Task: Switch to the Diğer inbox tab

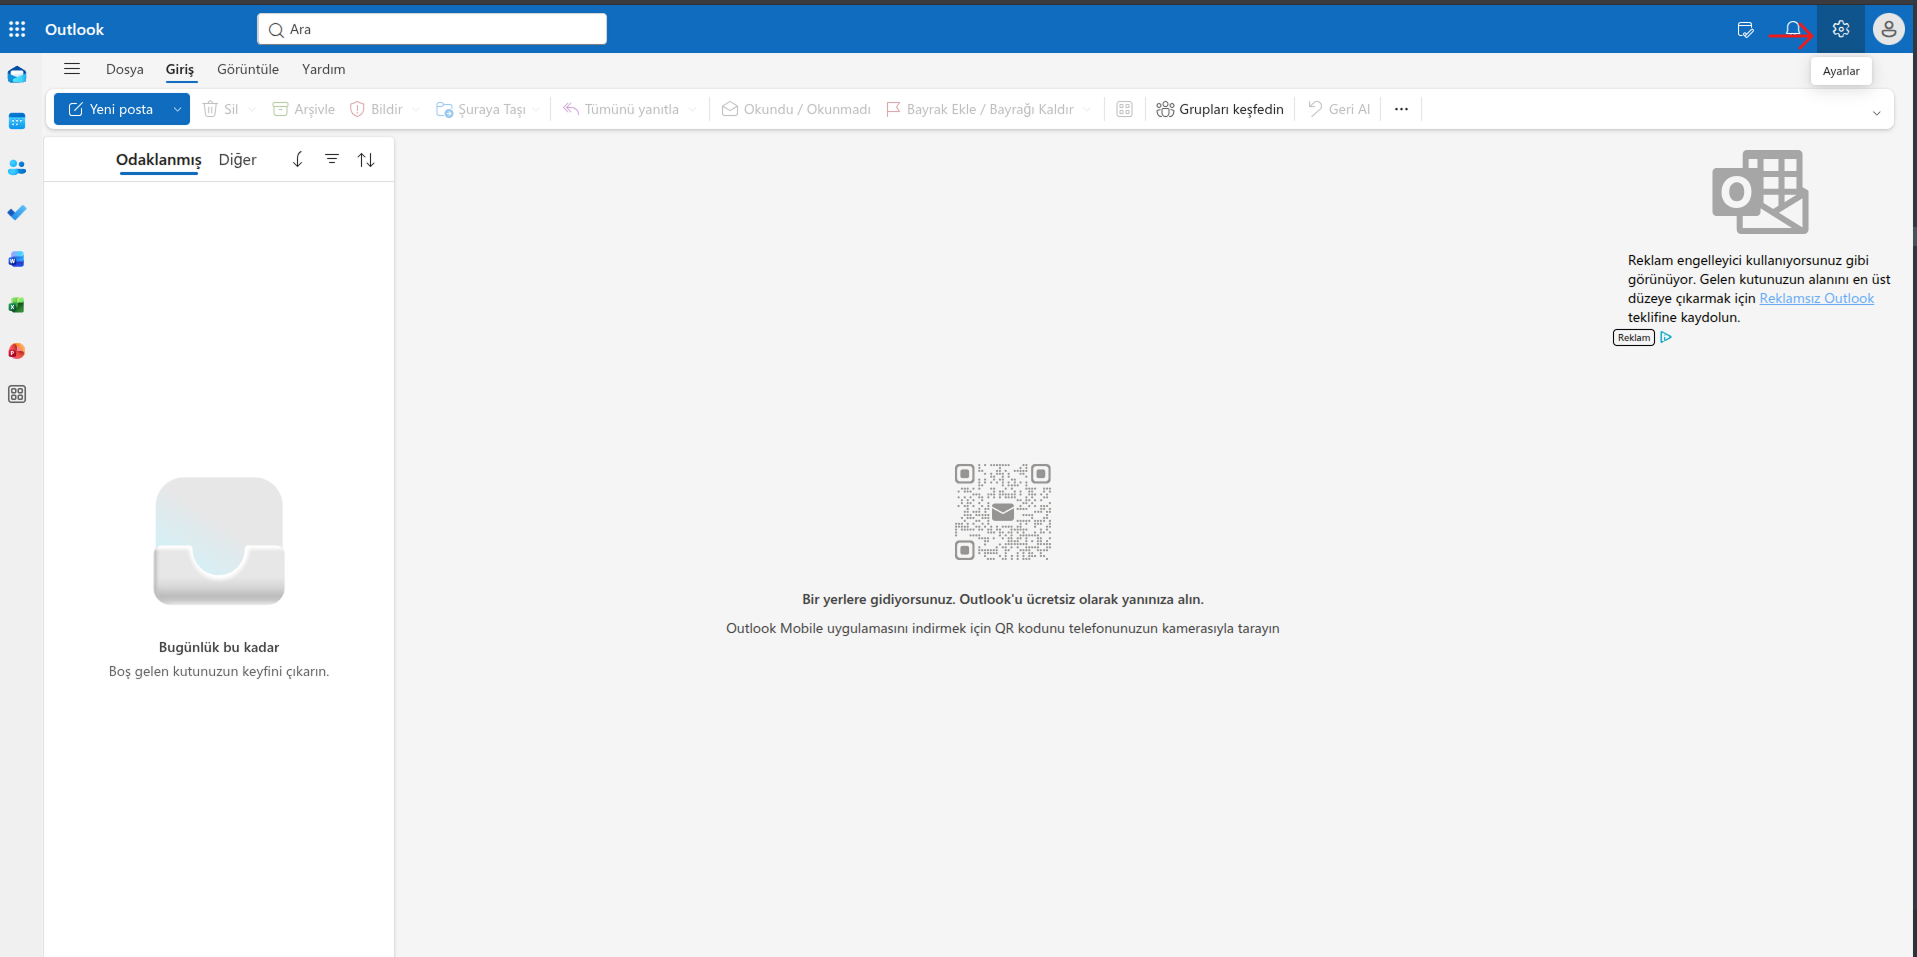Action: pyautogui.click(x=237, y=160)
